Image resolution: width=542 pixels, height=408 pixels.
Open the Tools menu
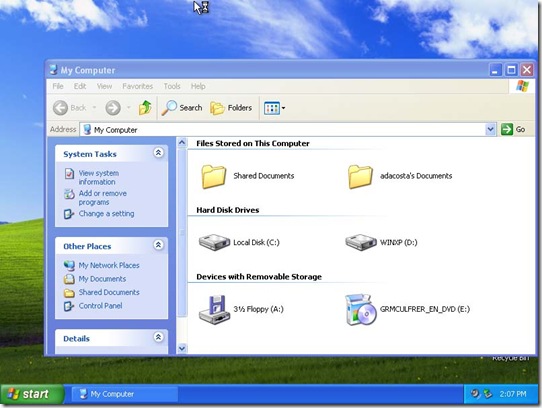(172, 86)
